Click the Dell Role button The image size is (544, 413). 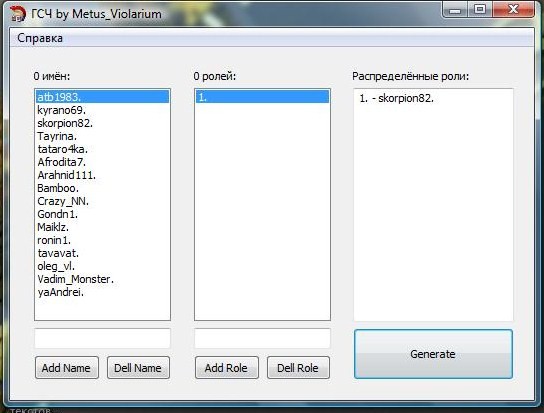tap(298, 368)
